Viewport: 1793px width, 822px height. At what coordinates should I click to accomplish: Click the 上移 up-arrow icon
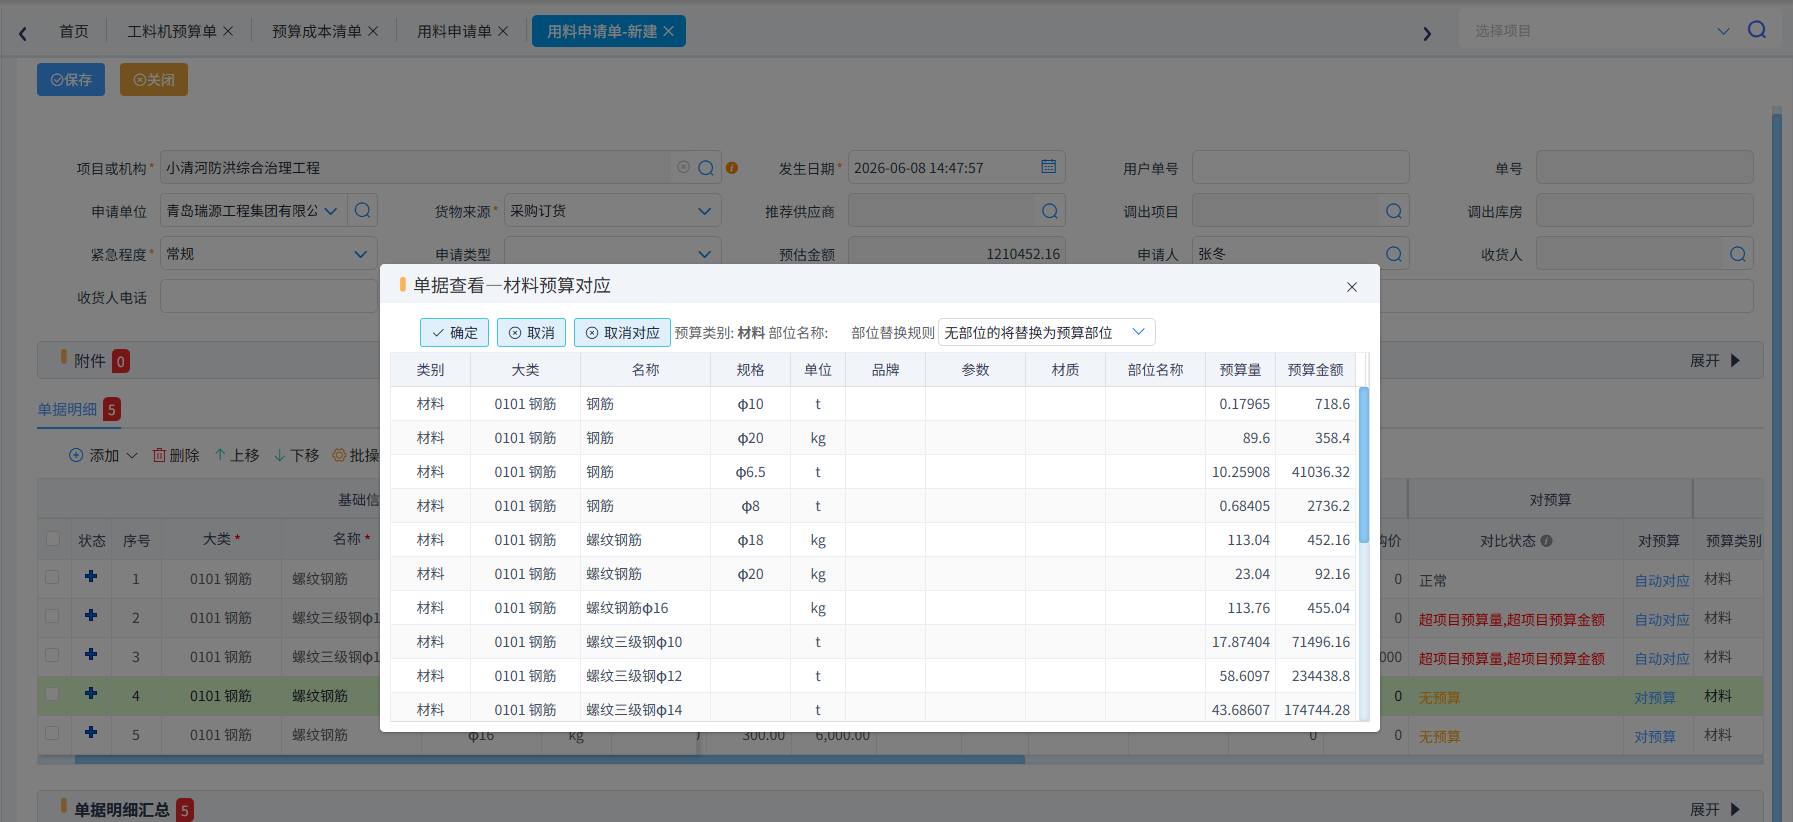[x=220, y=455]
